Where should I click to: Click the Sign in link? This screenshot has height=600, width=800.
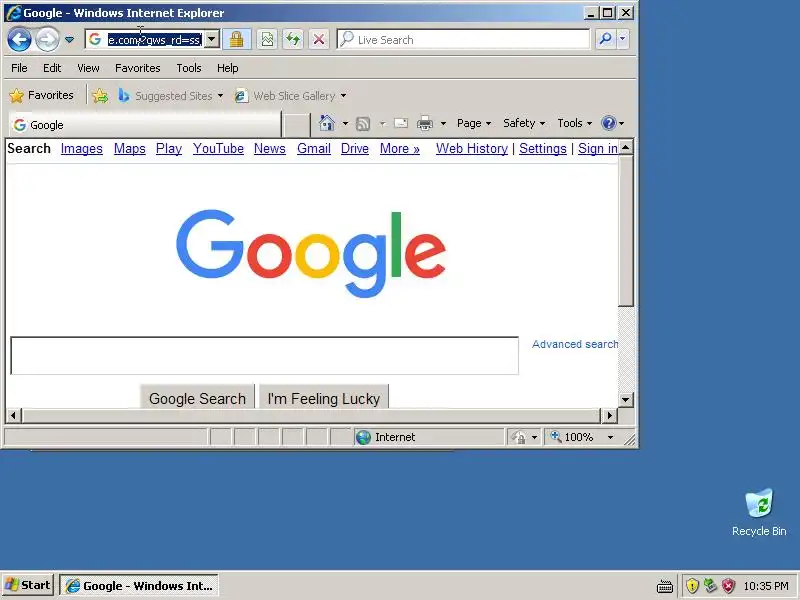tap(597, 148)
